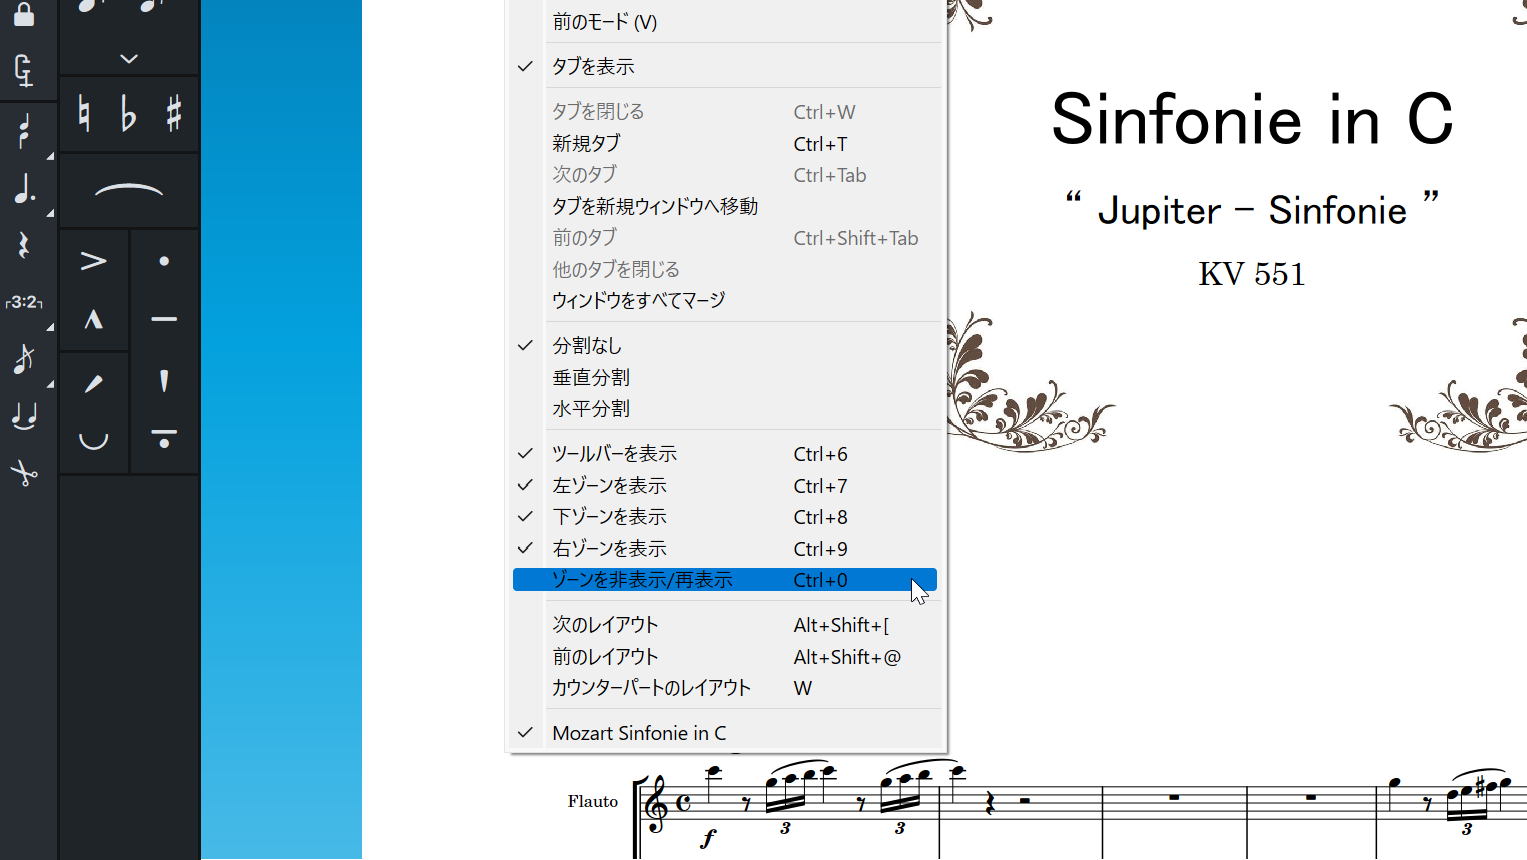This screenshot has height=860, width=1527.
Task: Select the Sinfonie in C title text
Action: (1252, 119)
